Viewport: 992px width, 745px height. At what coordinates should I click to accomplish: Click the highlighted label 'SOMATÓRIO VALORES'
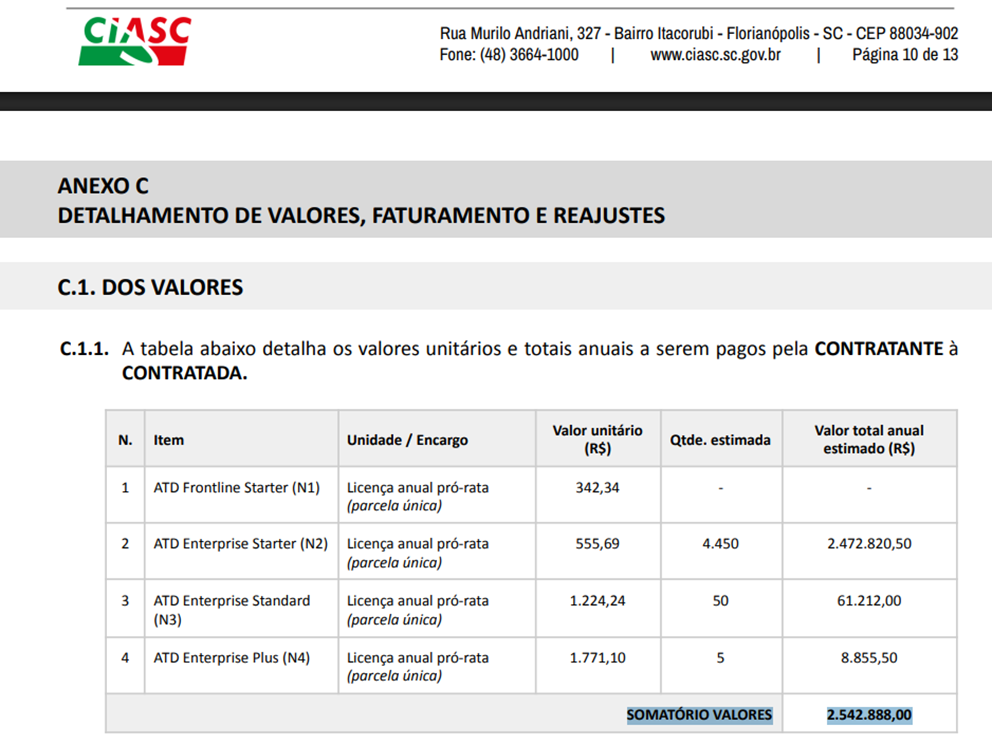click(699, 715)
